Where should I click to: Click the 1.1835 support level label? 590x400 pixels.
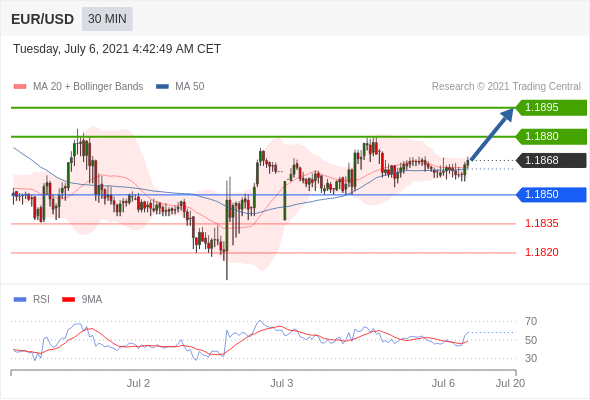coord(541,224)
